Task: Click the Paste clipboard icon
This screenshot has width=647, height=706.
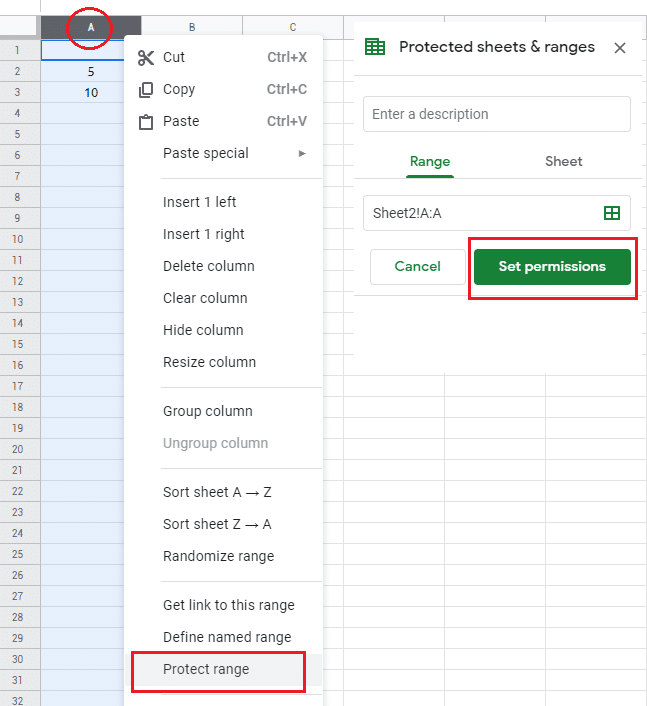Action: click(x=146, y=122)
